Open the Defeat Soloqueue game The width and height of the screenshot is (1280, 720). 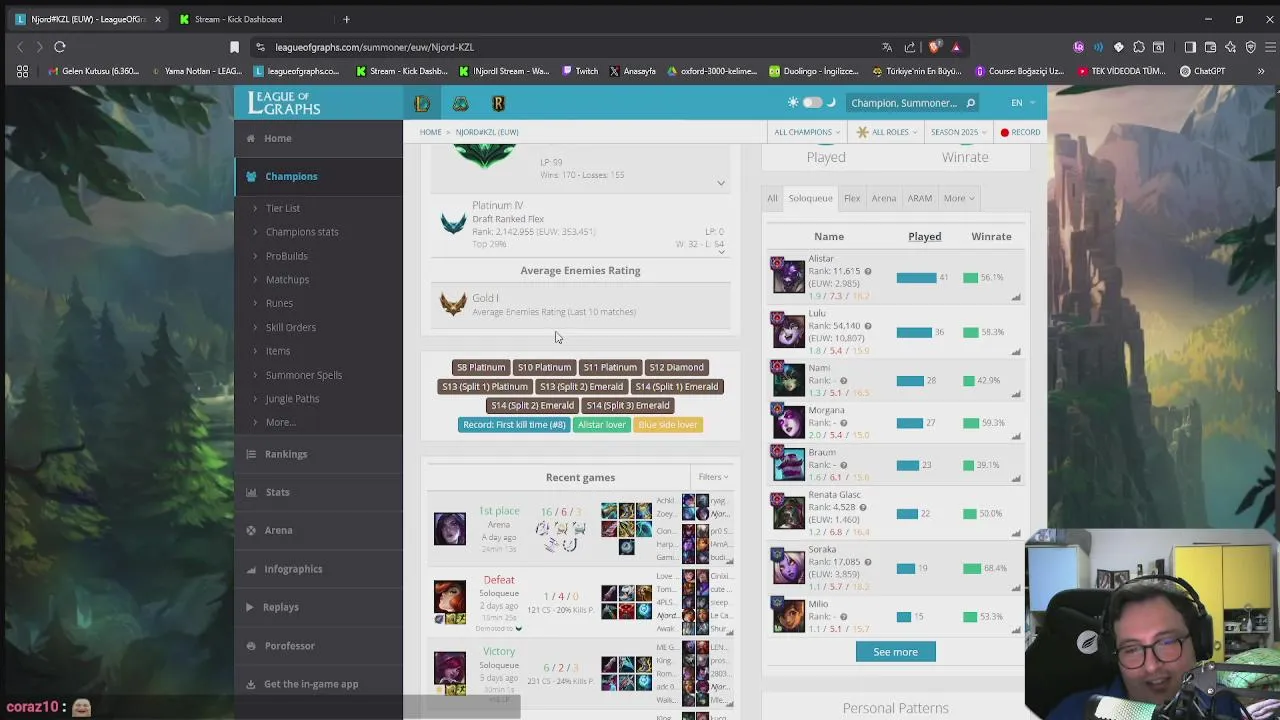point(580,602)
